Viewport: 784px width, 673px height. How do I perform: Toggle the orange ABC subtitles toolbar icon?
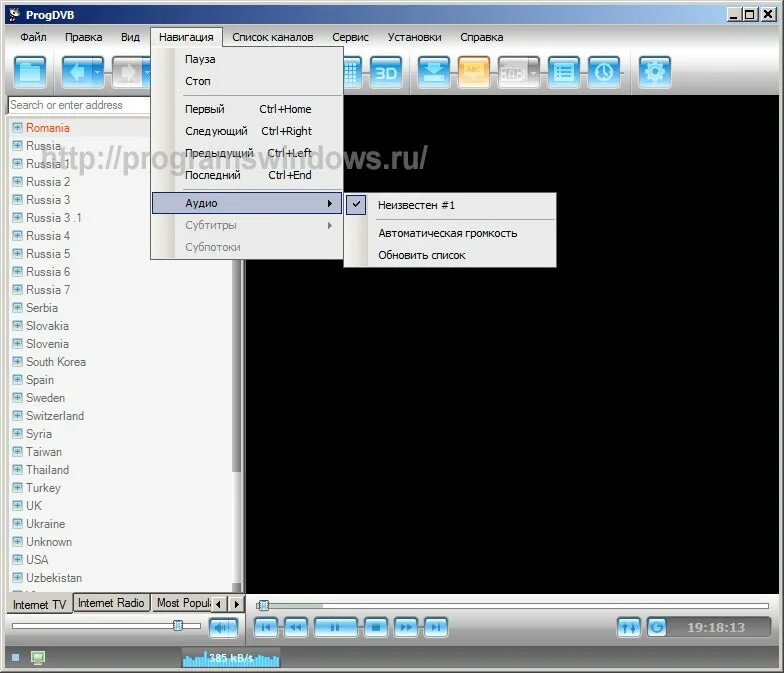pyautogui.click(x=473, y=72)
